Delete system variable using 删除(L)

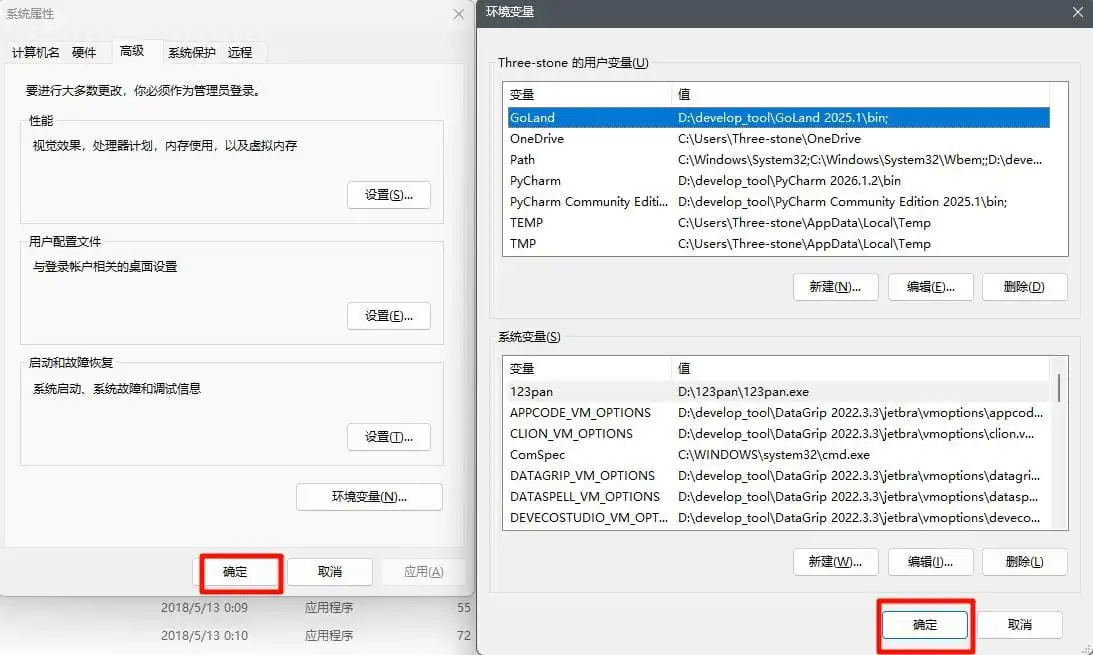coord(1025,562)
